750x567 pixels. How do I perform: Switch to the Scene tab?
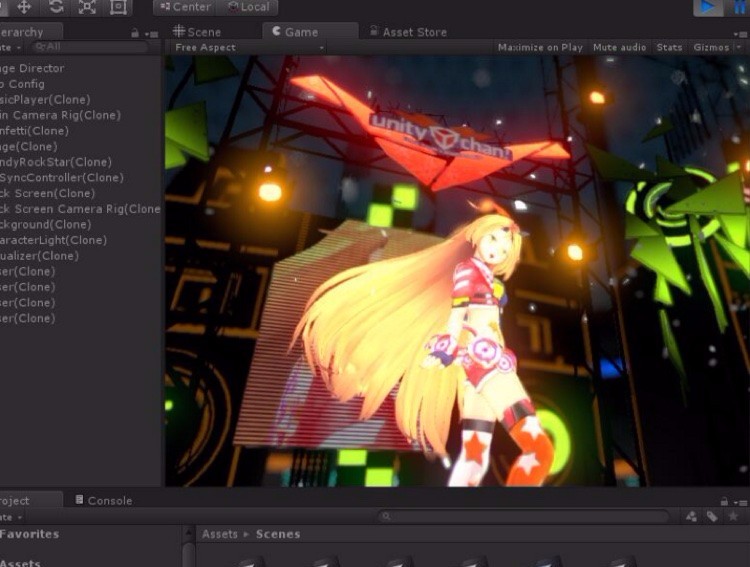(x=197, y=32)
